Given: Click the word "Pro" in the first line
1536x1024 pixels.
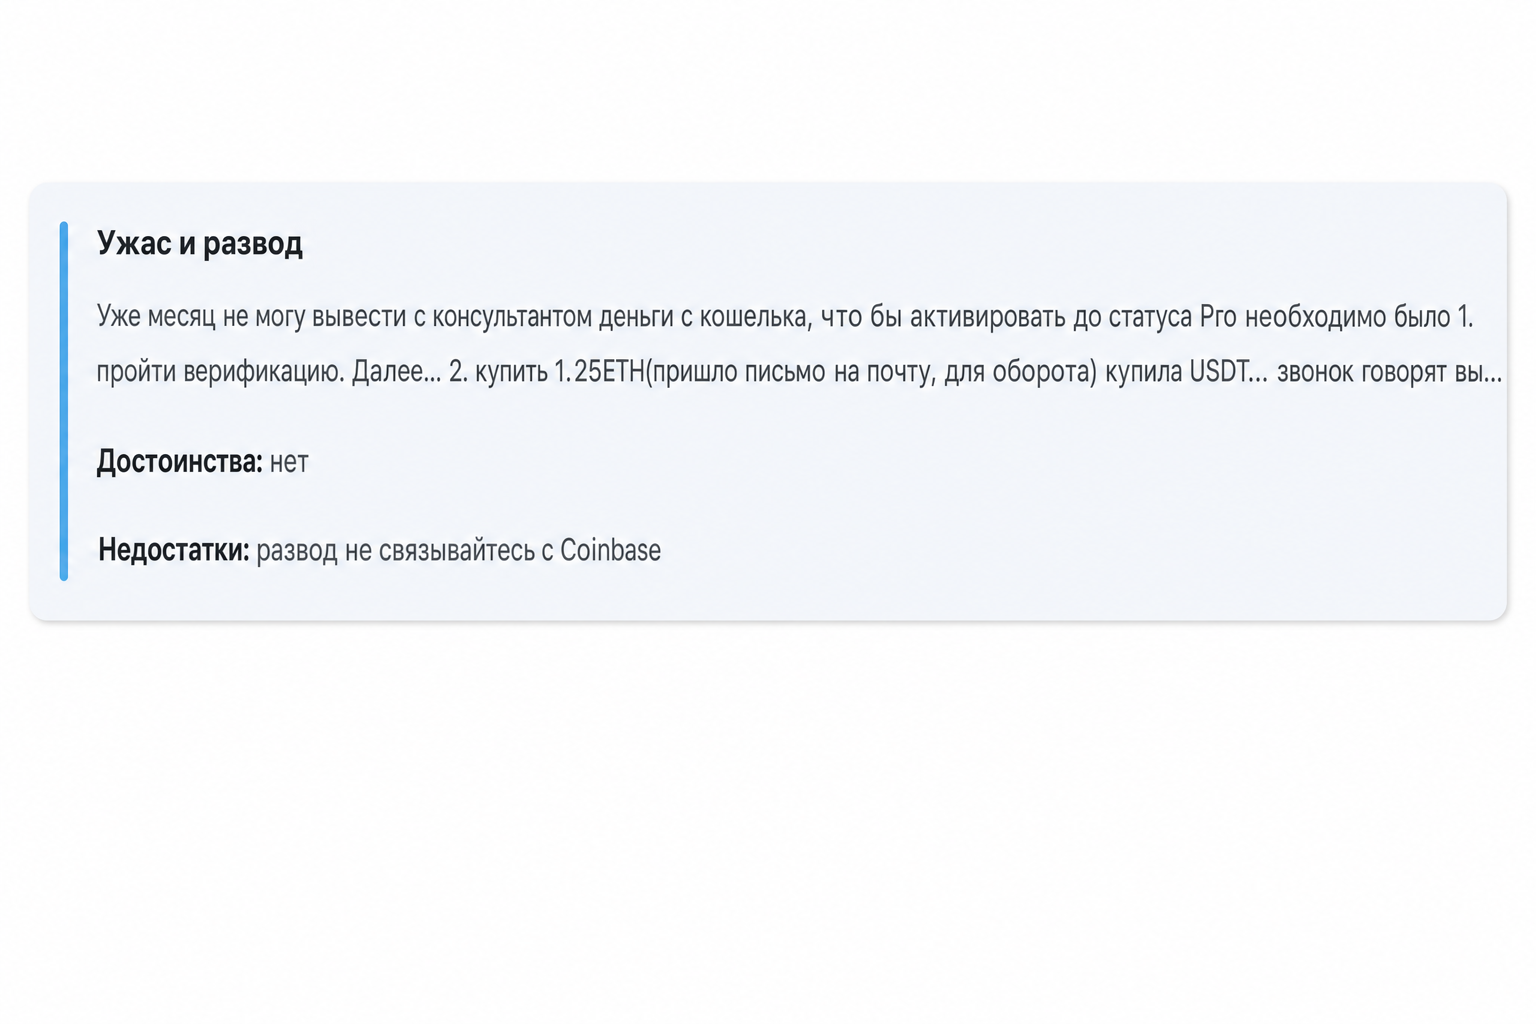Looking at the screenshot, I should click(x=1218, y=317).
